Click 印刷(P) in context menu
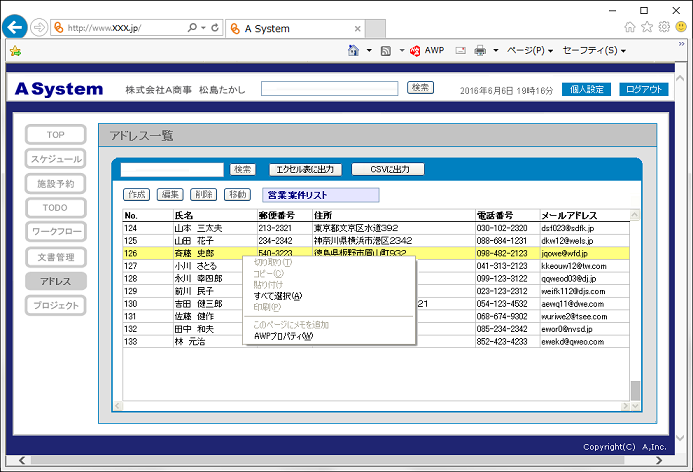 click(267, 307)
